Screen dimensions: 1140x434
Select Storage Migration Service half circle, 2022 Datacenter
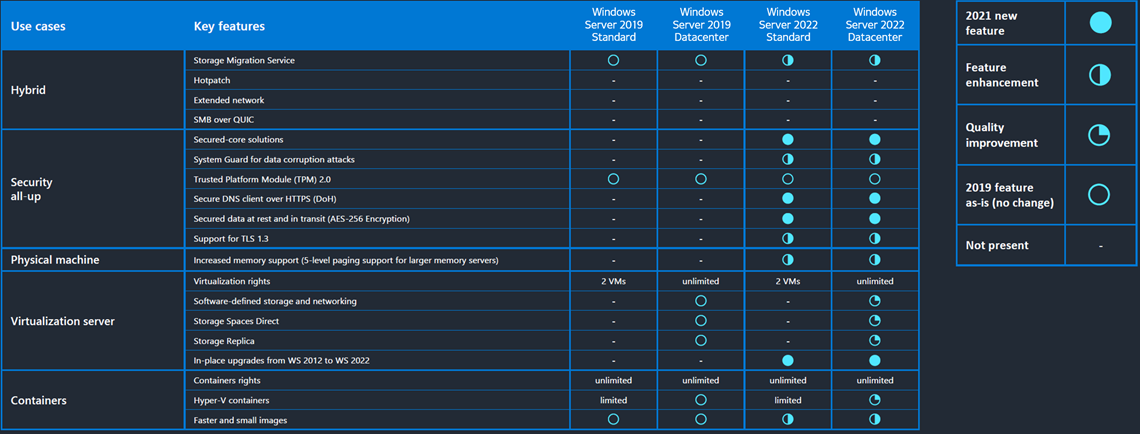(x=875, y=60)
